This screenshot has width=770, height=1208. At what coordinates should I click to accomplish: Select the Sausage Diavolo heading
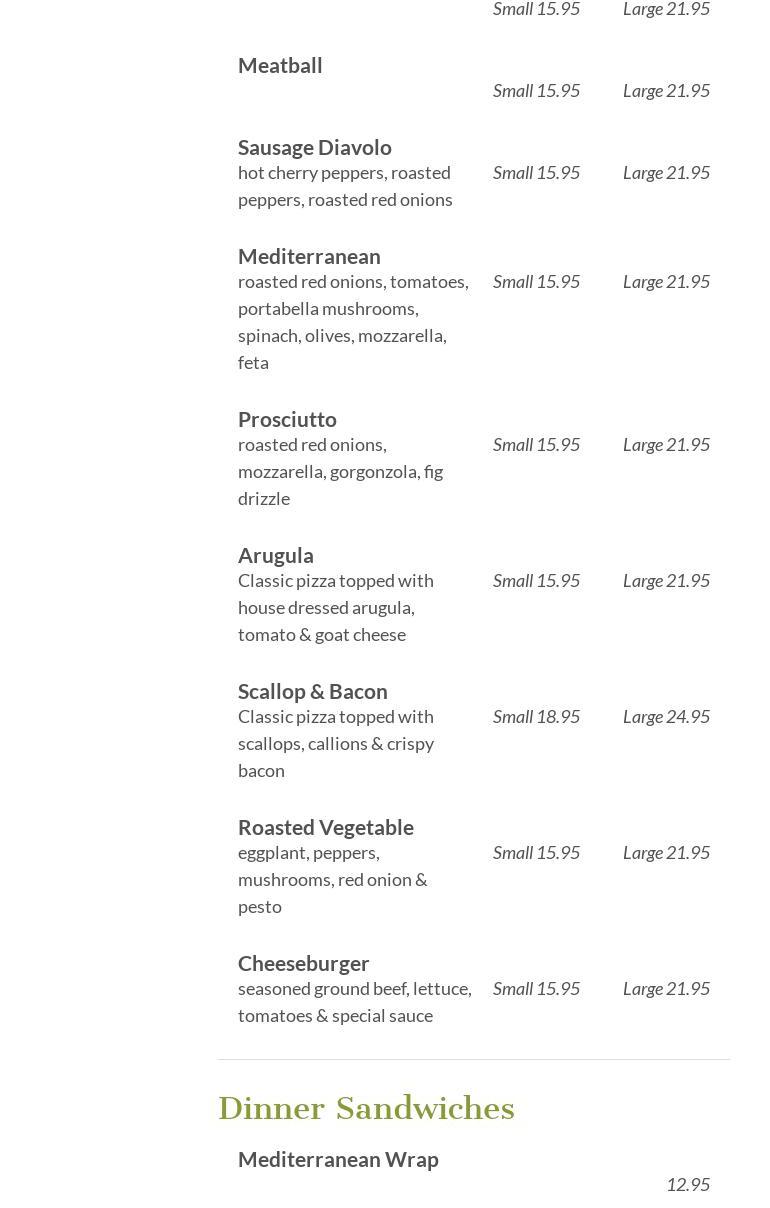(314, 147)
